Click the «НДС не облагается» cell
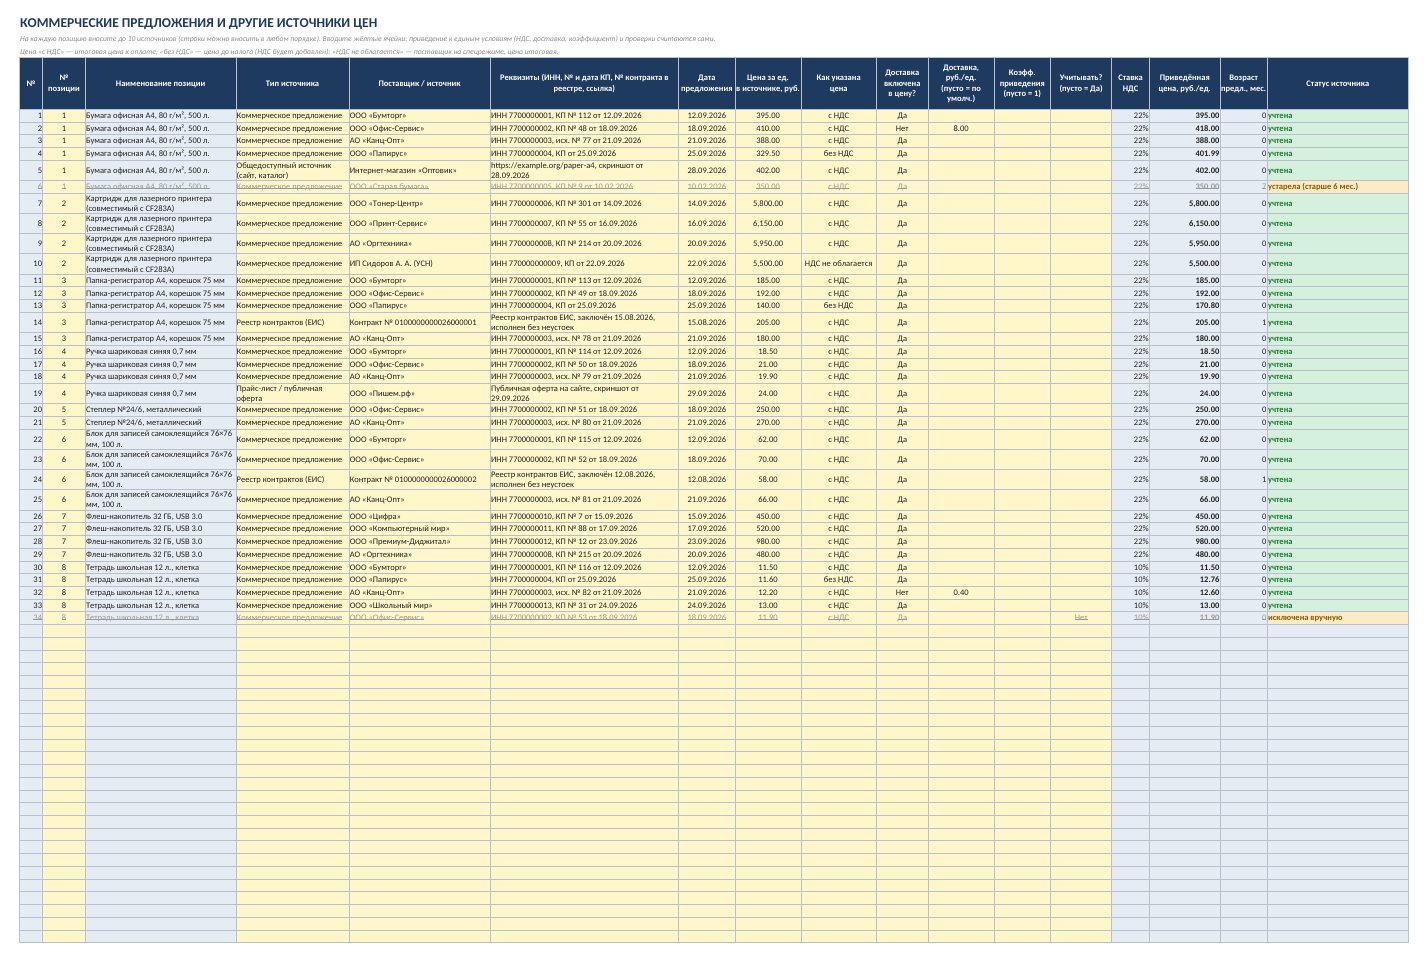 838,263
